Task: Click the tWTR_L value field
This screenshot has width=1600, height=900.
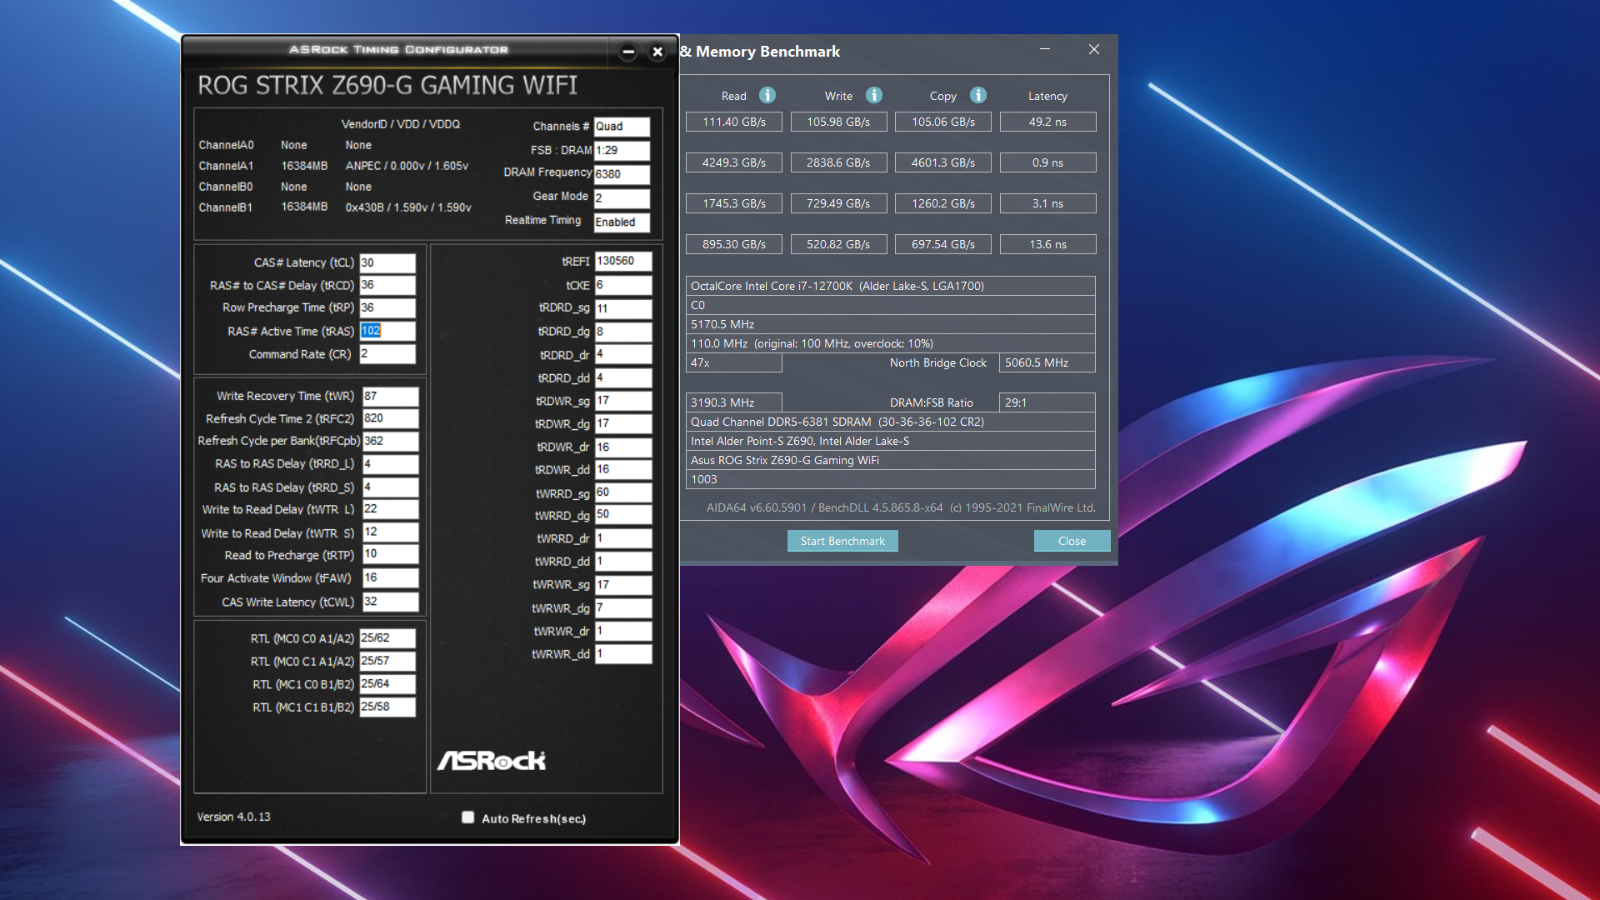Action: (x=390, y=509)
